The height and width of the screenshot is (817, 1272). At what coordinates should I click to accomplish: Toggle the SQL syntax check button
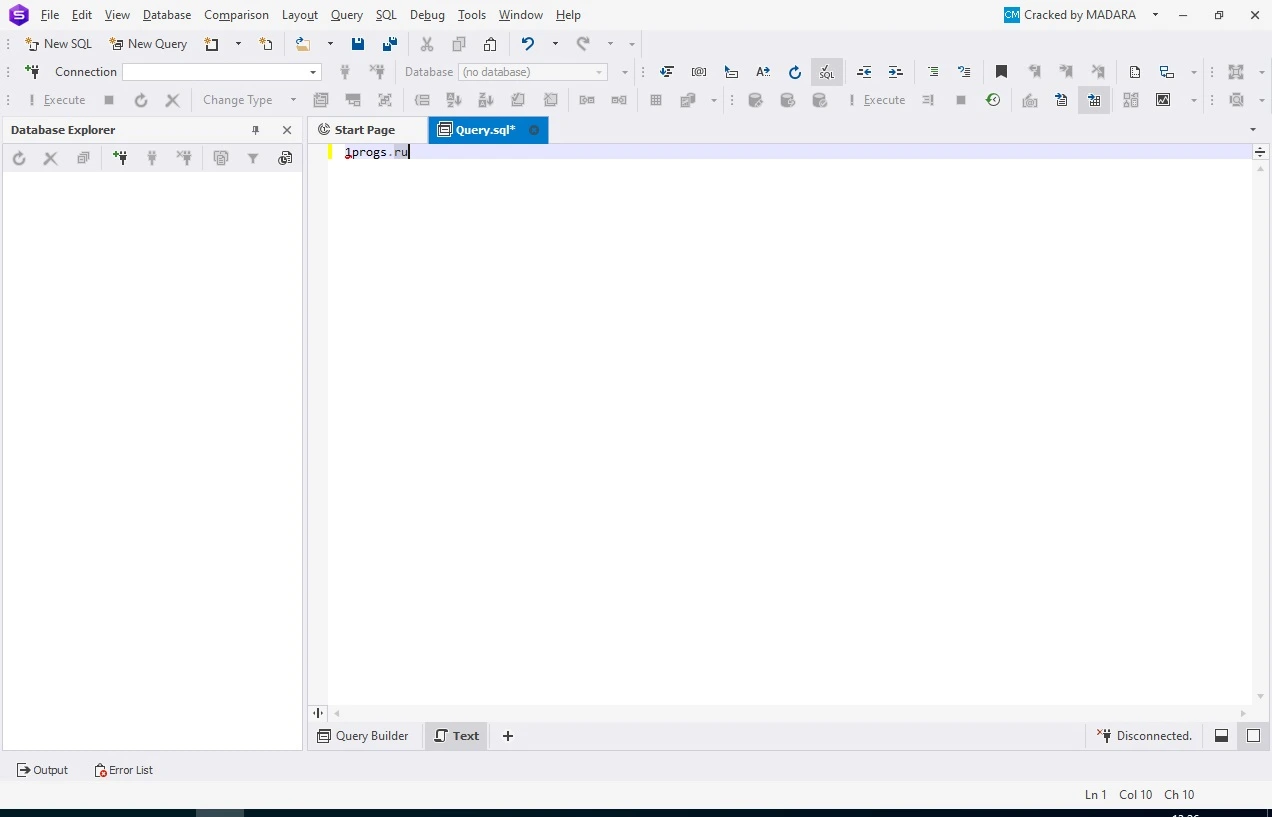point(827,72)
